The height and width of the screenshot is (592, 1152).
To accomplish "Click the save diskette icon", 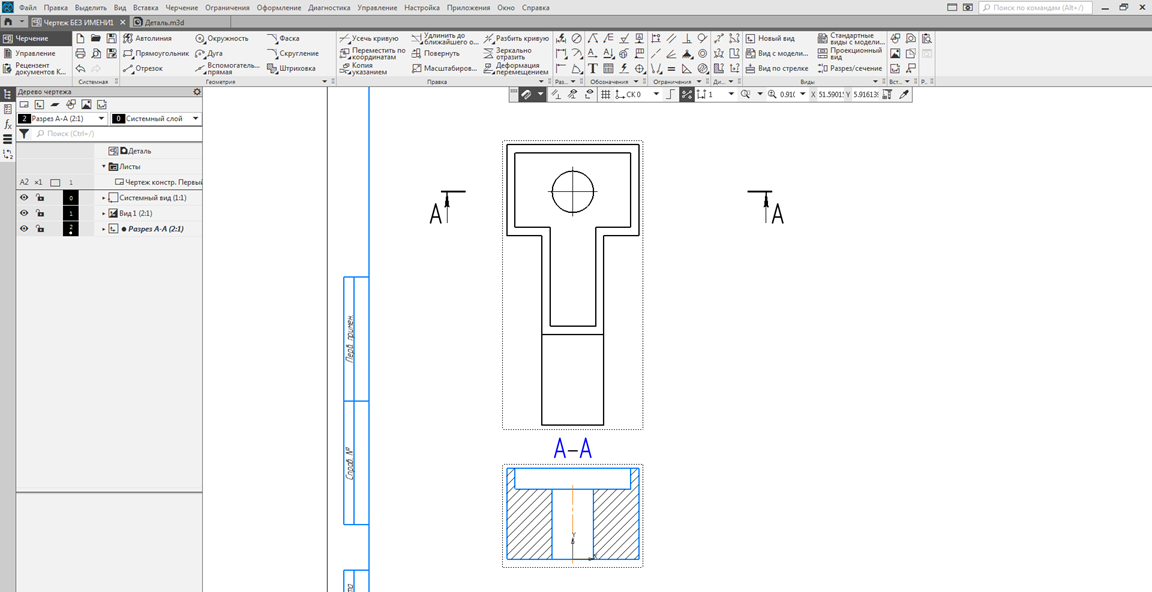I will pyautogui.click(x=111, y=38).
